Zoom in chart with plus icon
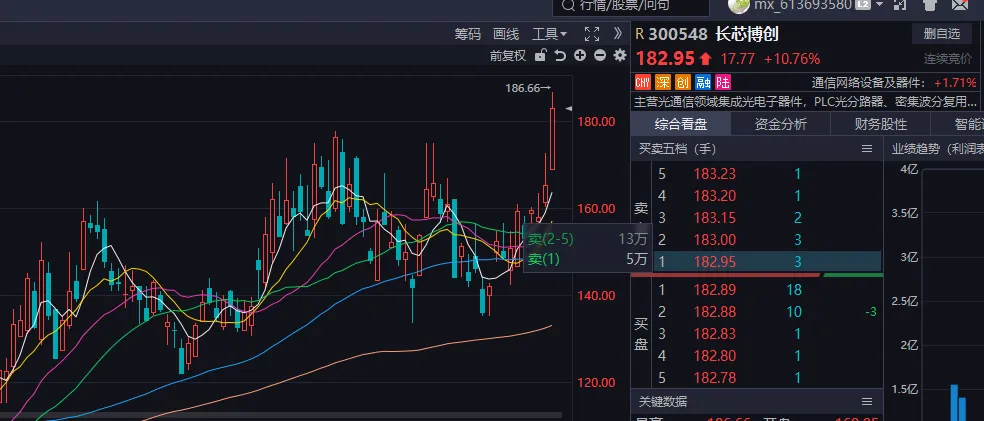The height and width of the screenshot is (421, 984). (580, 55)
